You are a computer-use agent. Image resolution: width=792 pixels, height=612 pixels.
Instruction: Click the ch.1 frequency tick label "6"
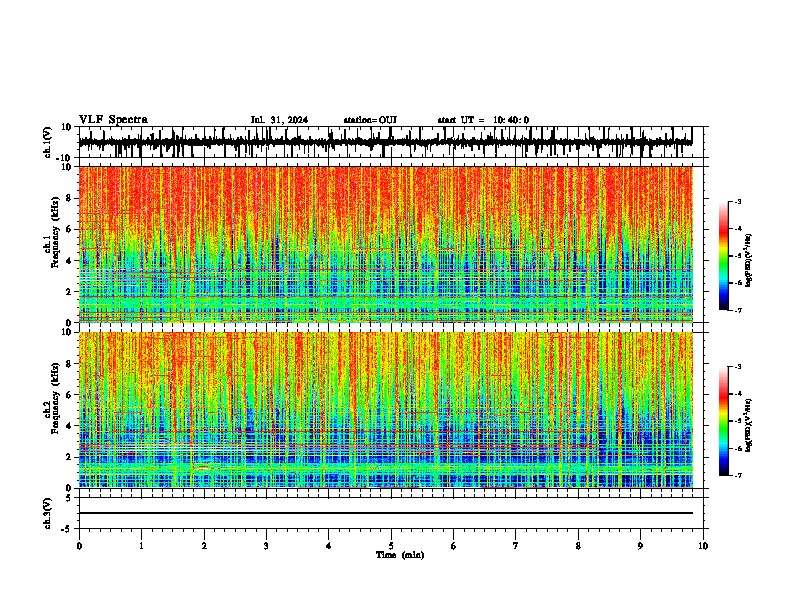tap(70, 229)
